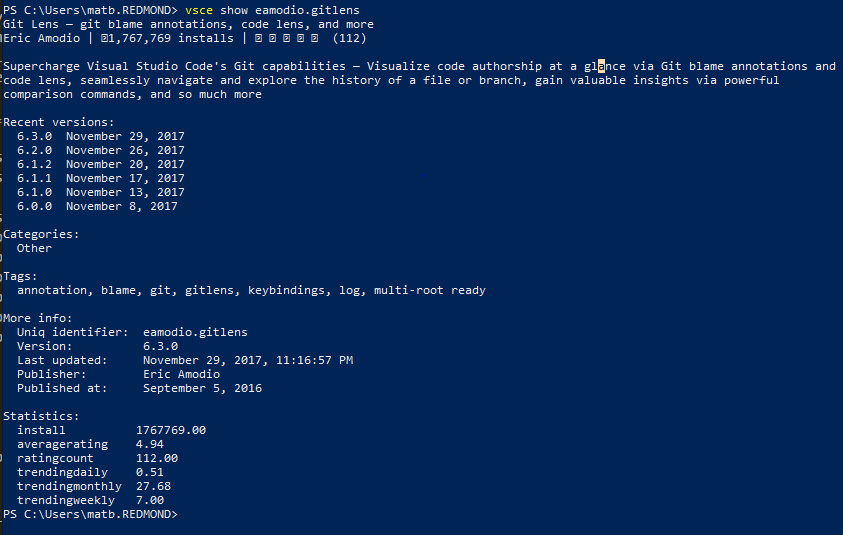Select the 6.1.1 November 17 version row
This screenshot has width=843, height=535.
pyautogui.click(x=101, y=178)
